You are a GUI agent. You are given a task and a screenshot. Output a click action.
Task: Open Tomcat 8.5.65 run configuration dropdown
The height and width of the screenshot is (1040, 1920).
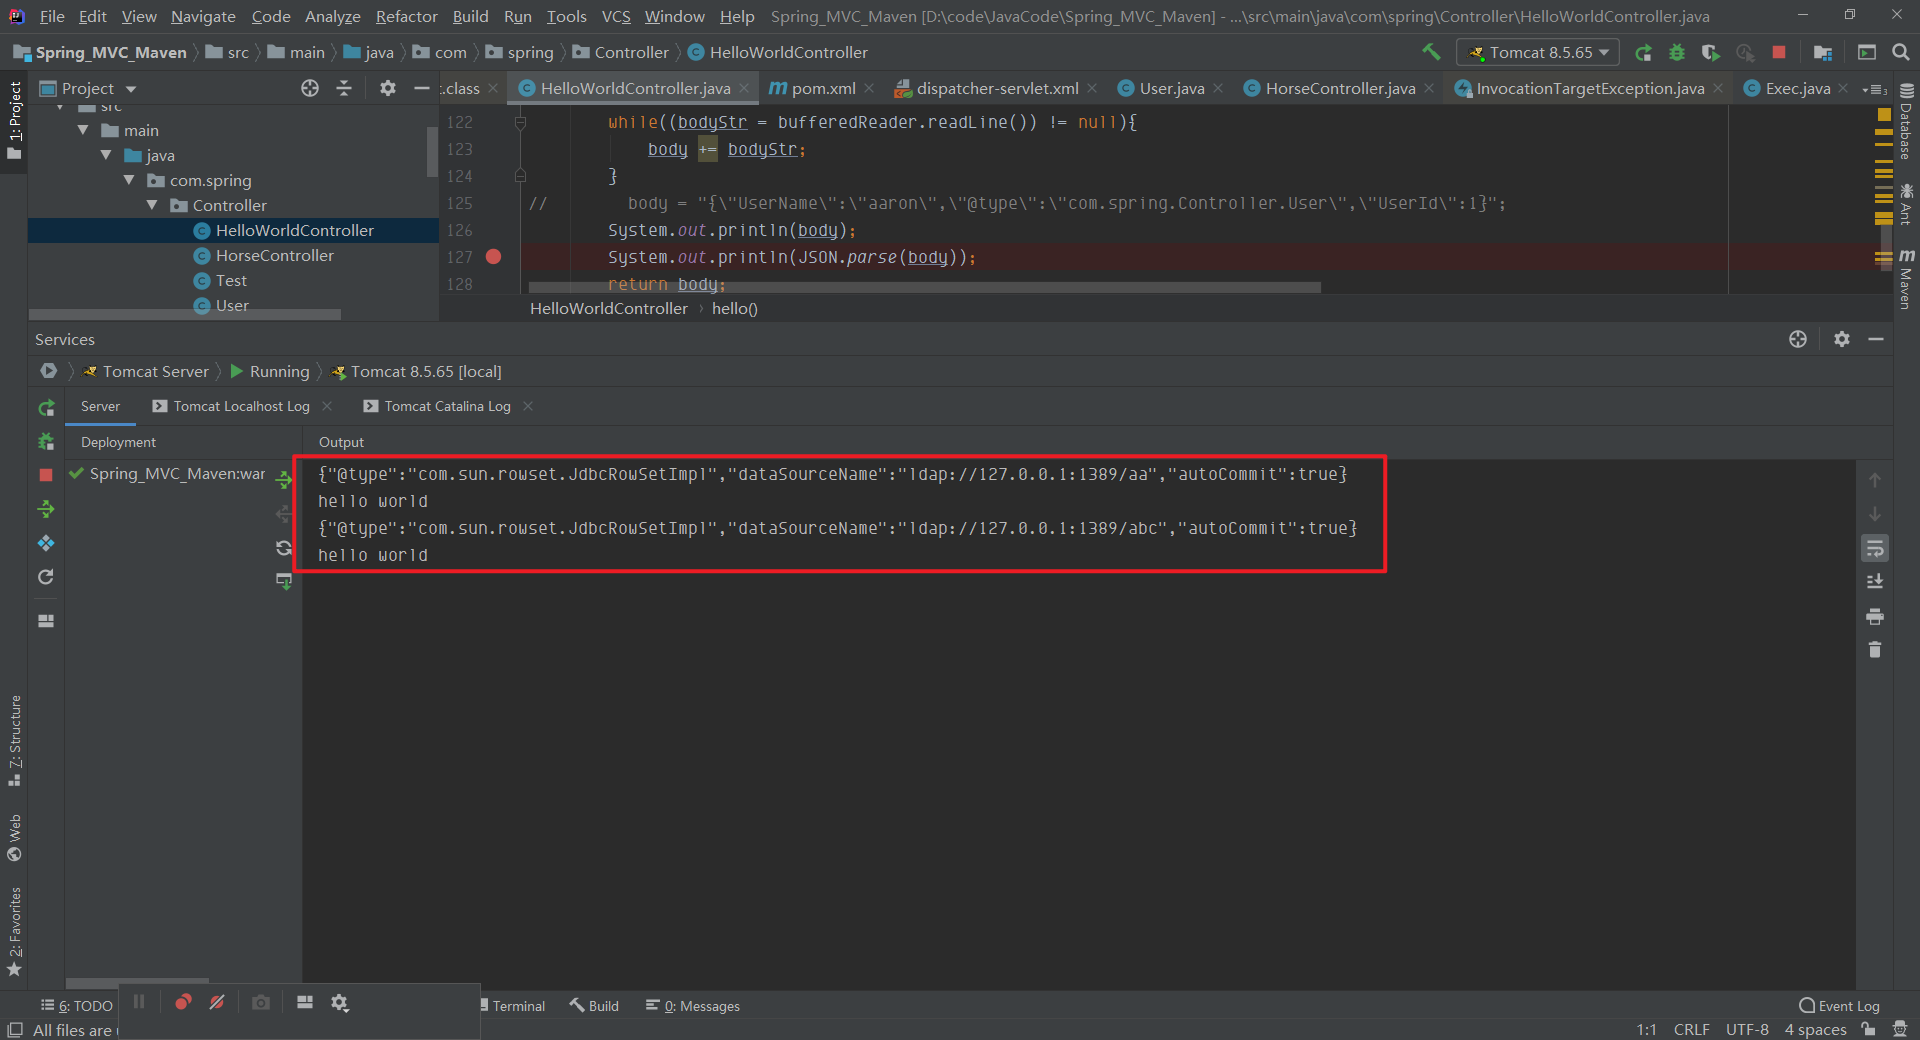point(1538,52)
